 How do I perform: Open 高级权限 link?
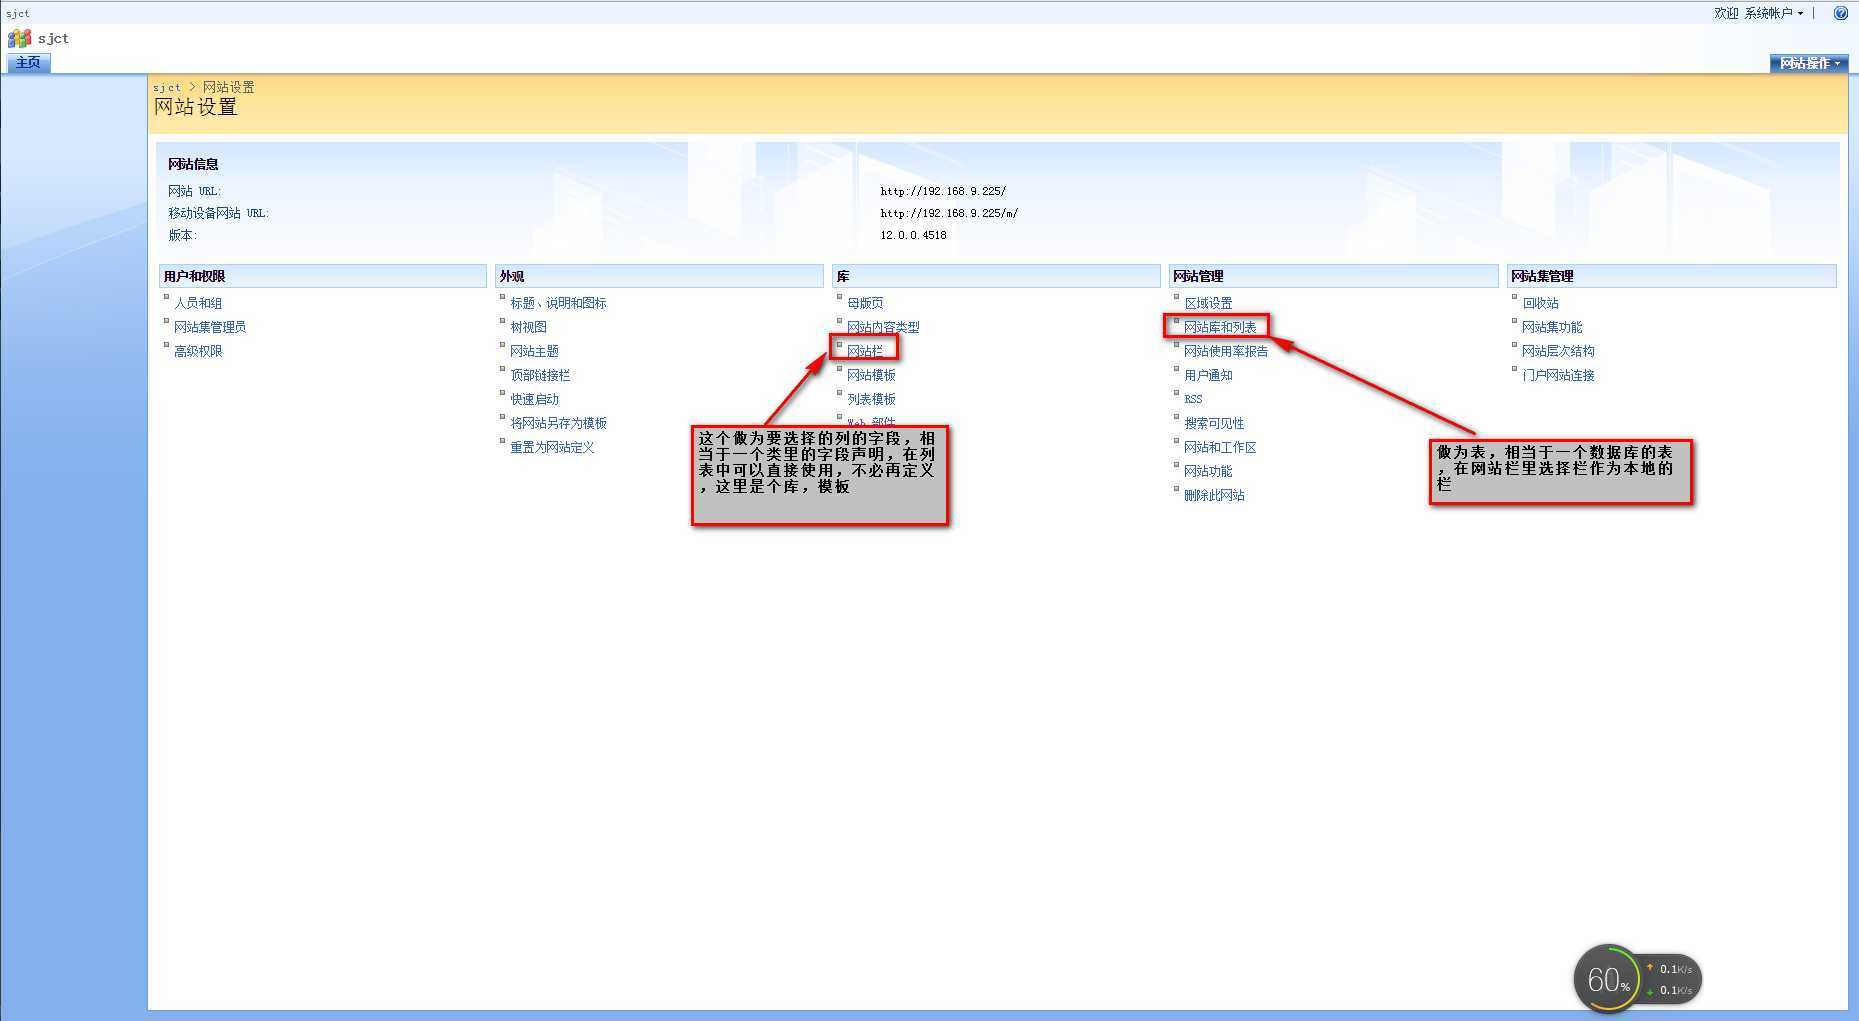pos(198,351)
